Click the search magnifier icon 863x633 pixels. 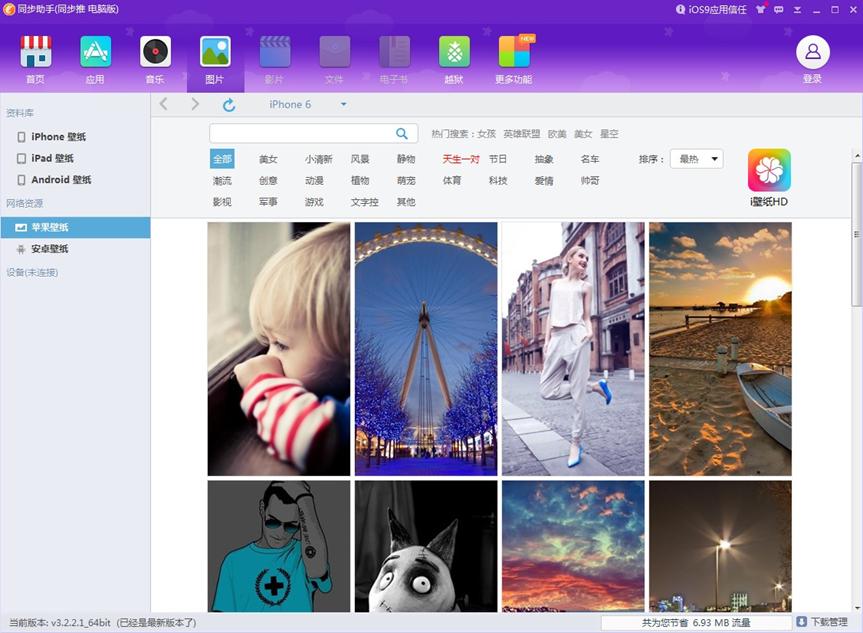coord(402,134)
